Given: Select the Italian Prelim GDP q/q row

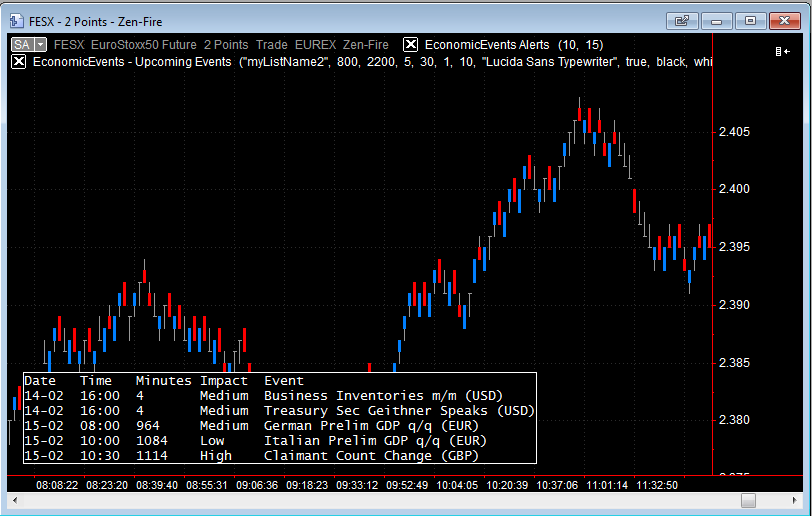Looking at the screenshot, I should coord(280,441).
